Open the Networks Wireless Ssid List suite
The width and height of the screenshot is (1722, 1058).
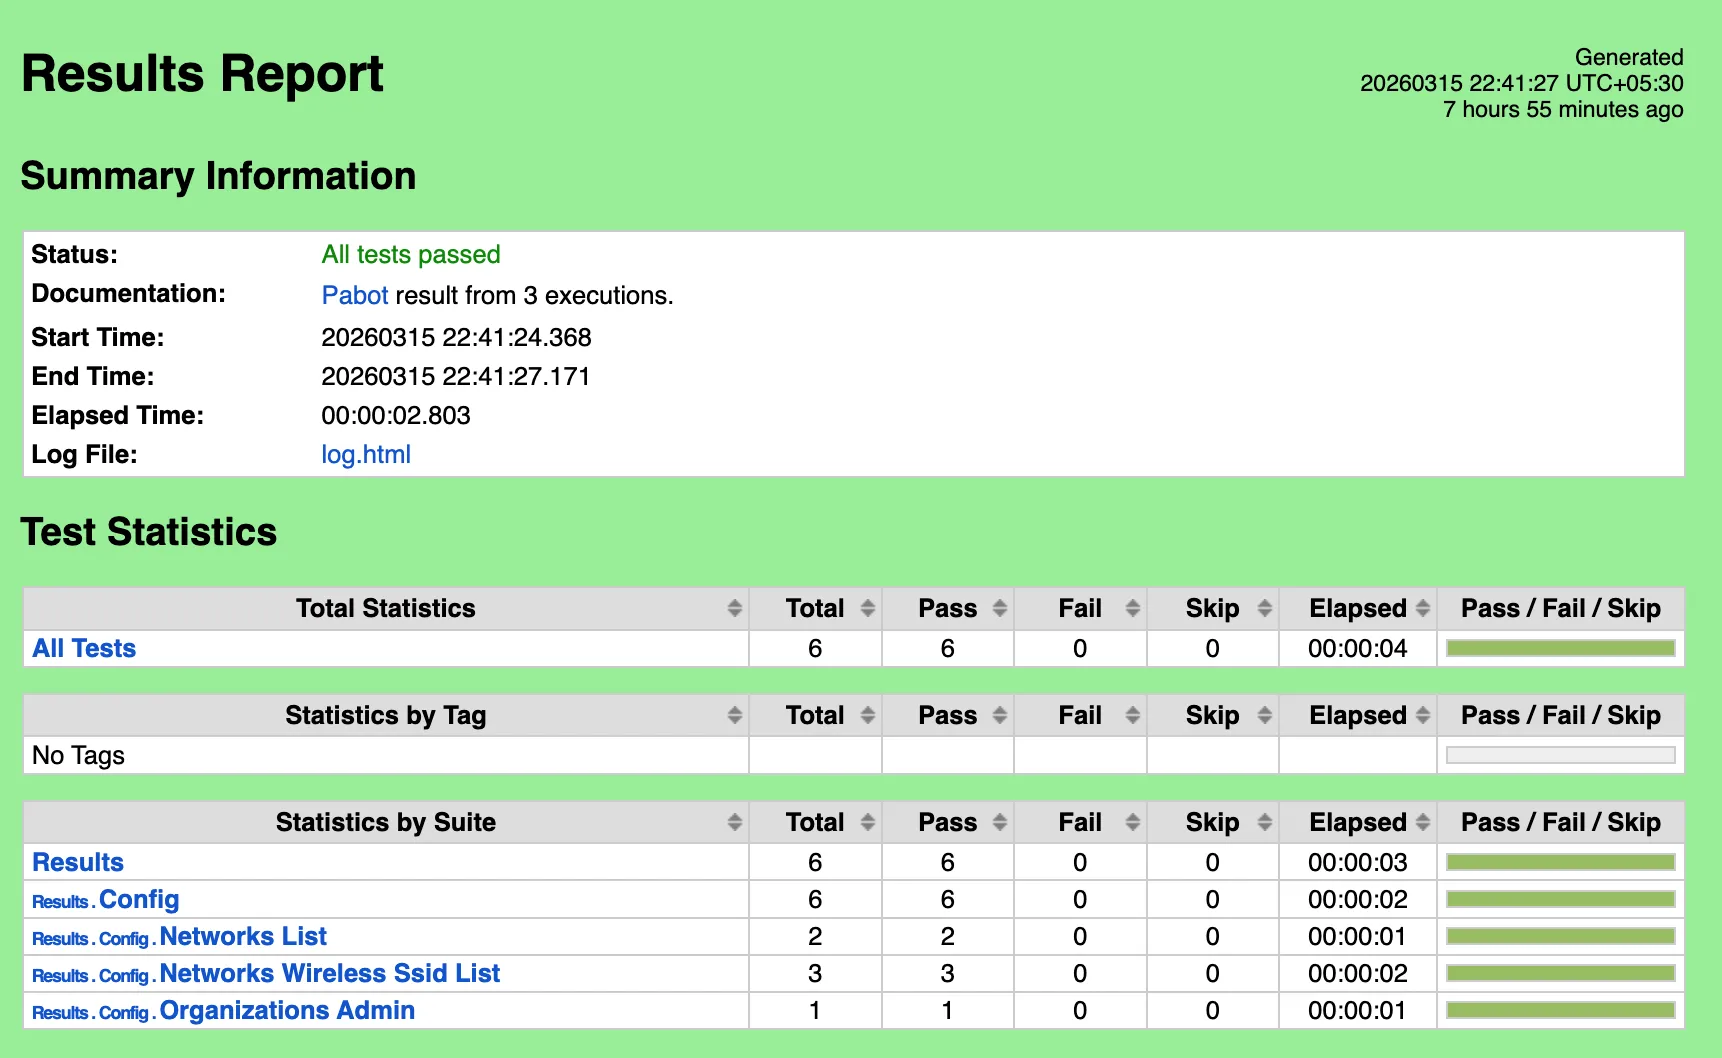[330, 973]
